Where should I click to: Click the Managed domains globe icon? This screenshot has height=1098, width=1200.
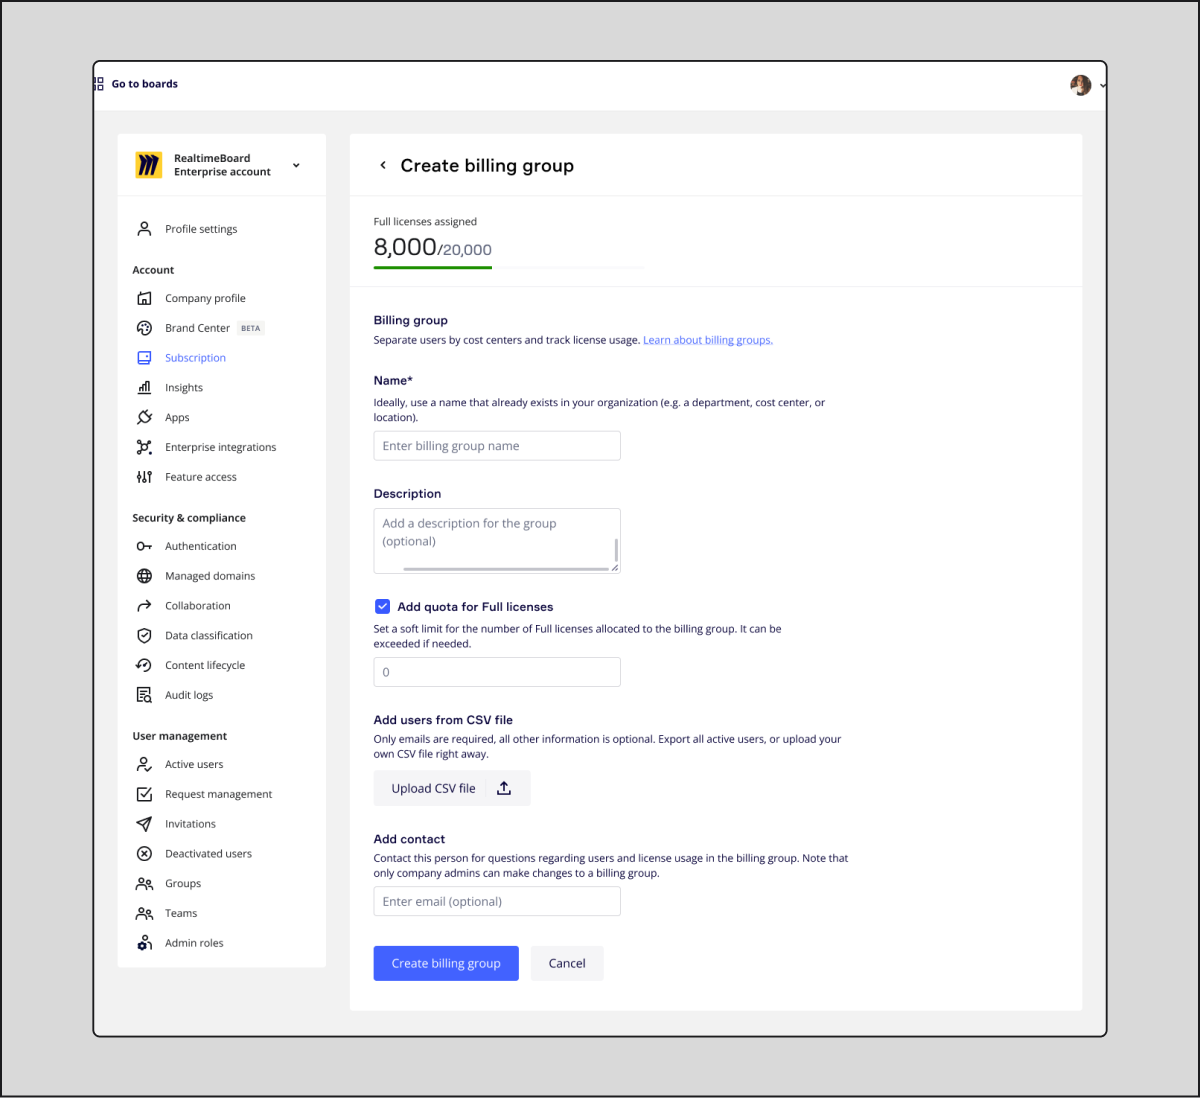[x=144, y=576]
